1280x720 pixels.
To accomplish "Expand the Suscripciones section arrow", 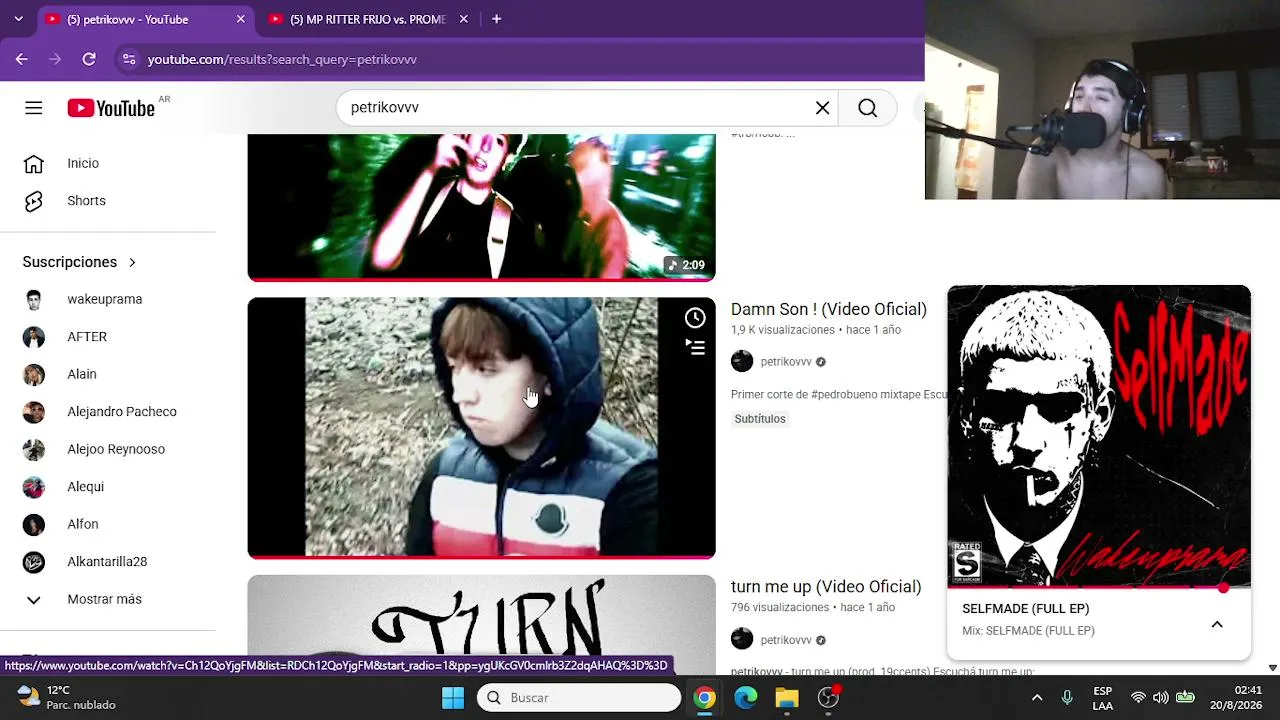I will click(x=132, y=262).
